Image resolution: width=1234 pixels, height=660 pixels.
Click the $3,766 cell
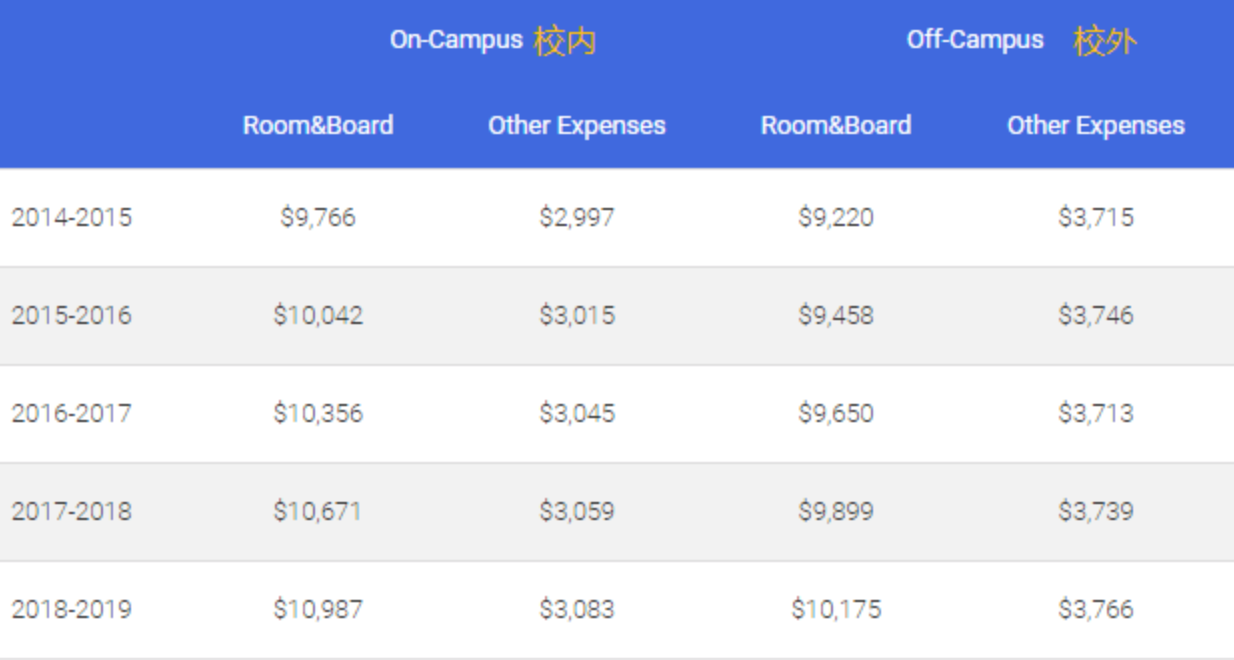[x=1096, y=610]
